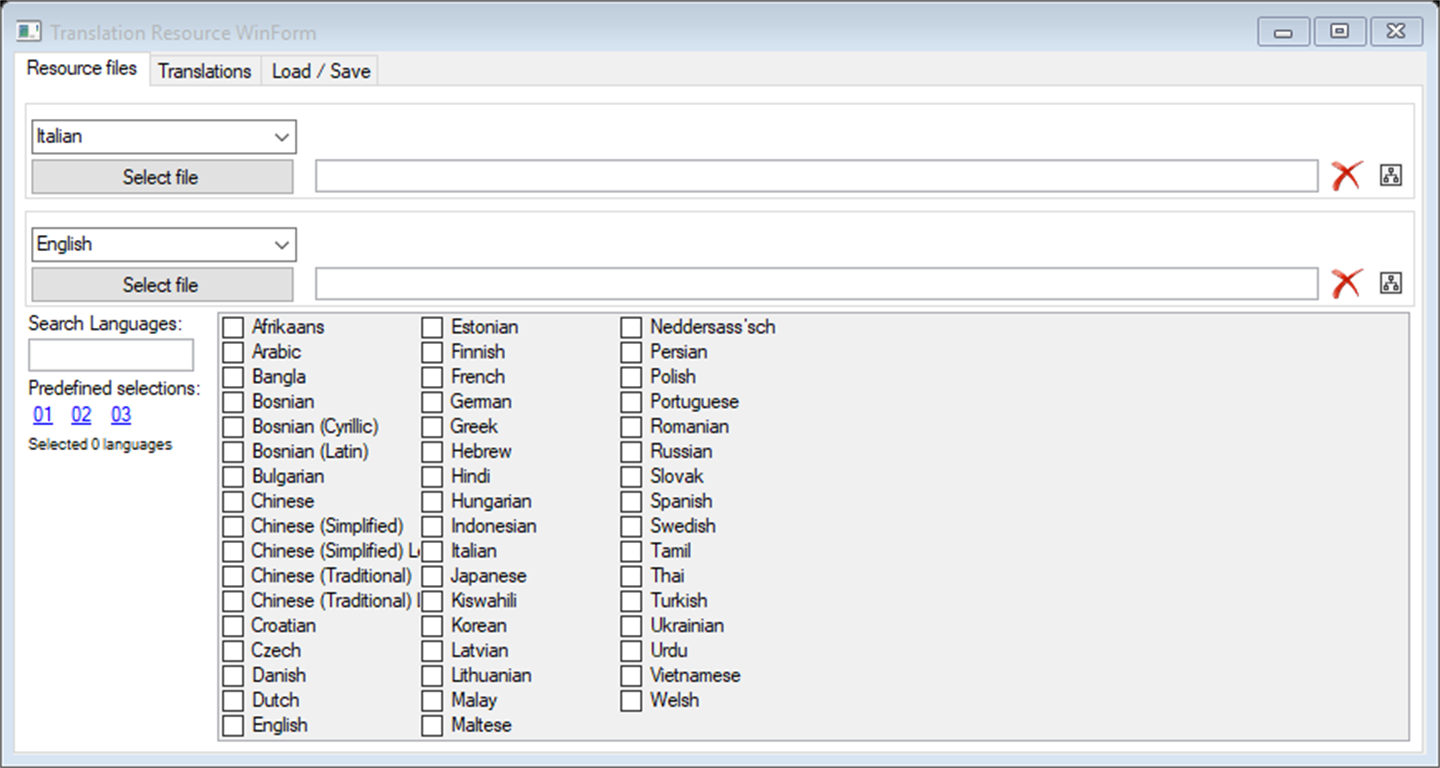This screenshot has width=1440, height=768.
Task: Click the app icon in the title bar
Action: [x=28, y=32]
